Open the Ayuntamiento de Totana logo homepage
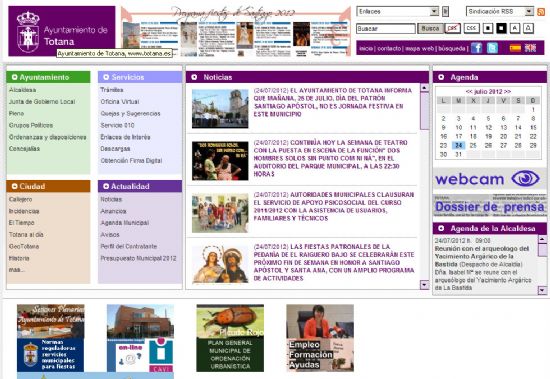Image resolution: width=550 pixels, height=379 pixels. tap(62, 31)
